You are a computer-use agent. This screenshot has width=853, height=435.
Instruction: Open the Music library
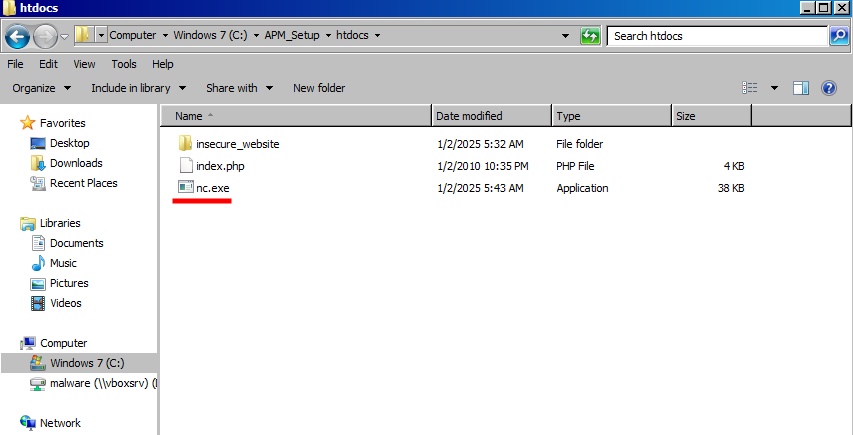63,263
